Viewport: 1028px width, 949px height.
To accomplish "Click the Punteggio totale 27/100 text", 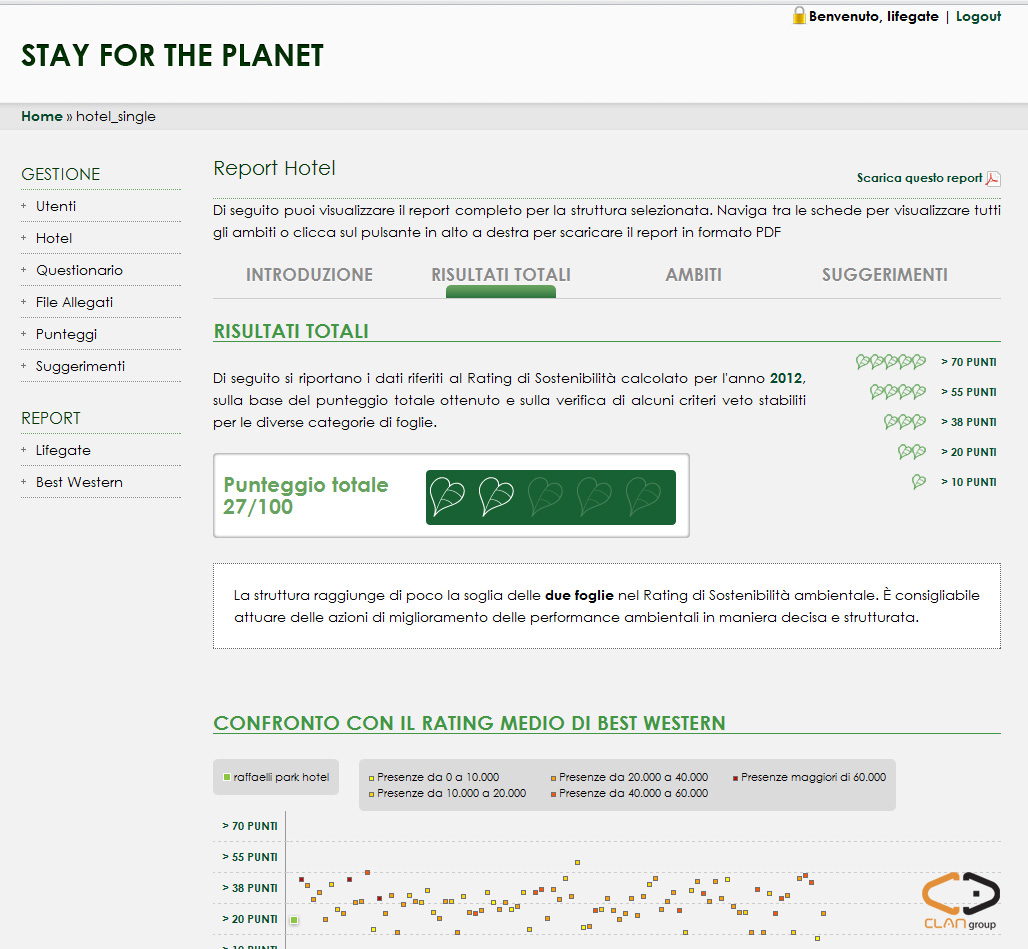I will click(x=306, y=495).
